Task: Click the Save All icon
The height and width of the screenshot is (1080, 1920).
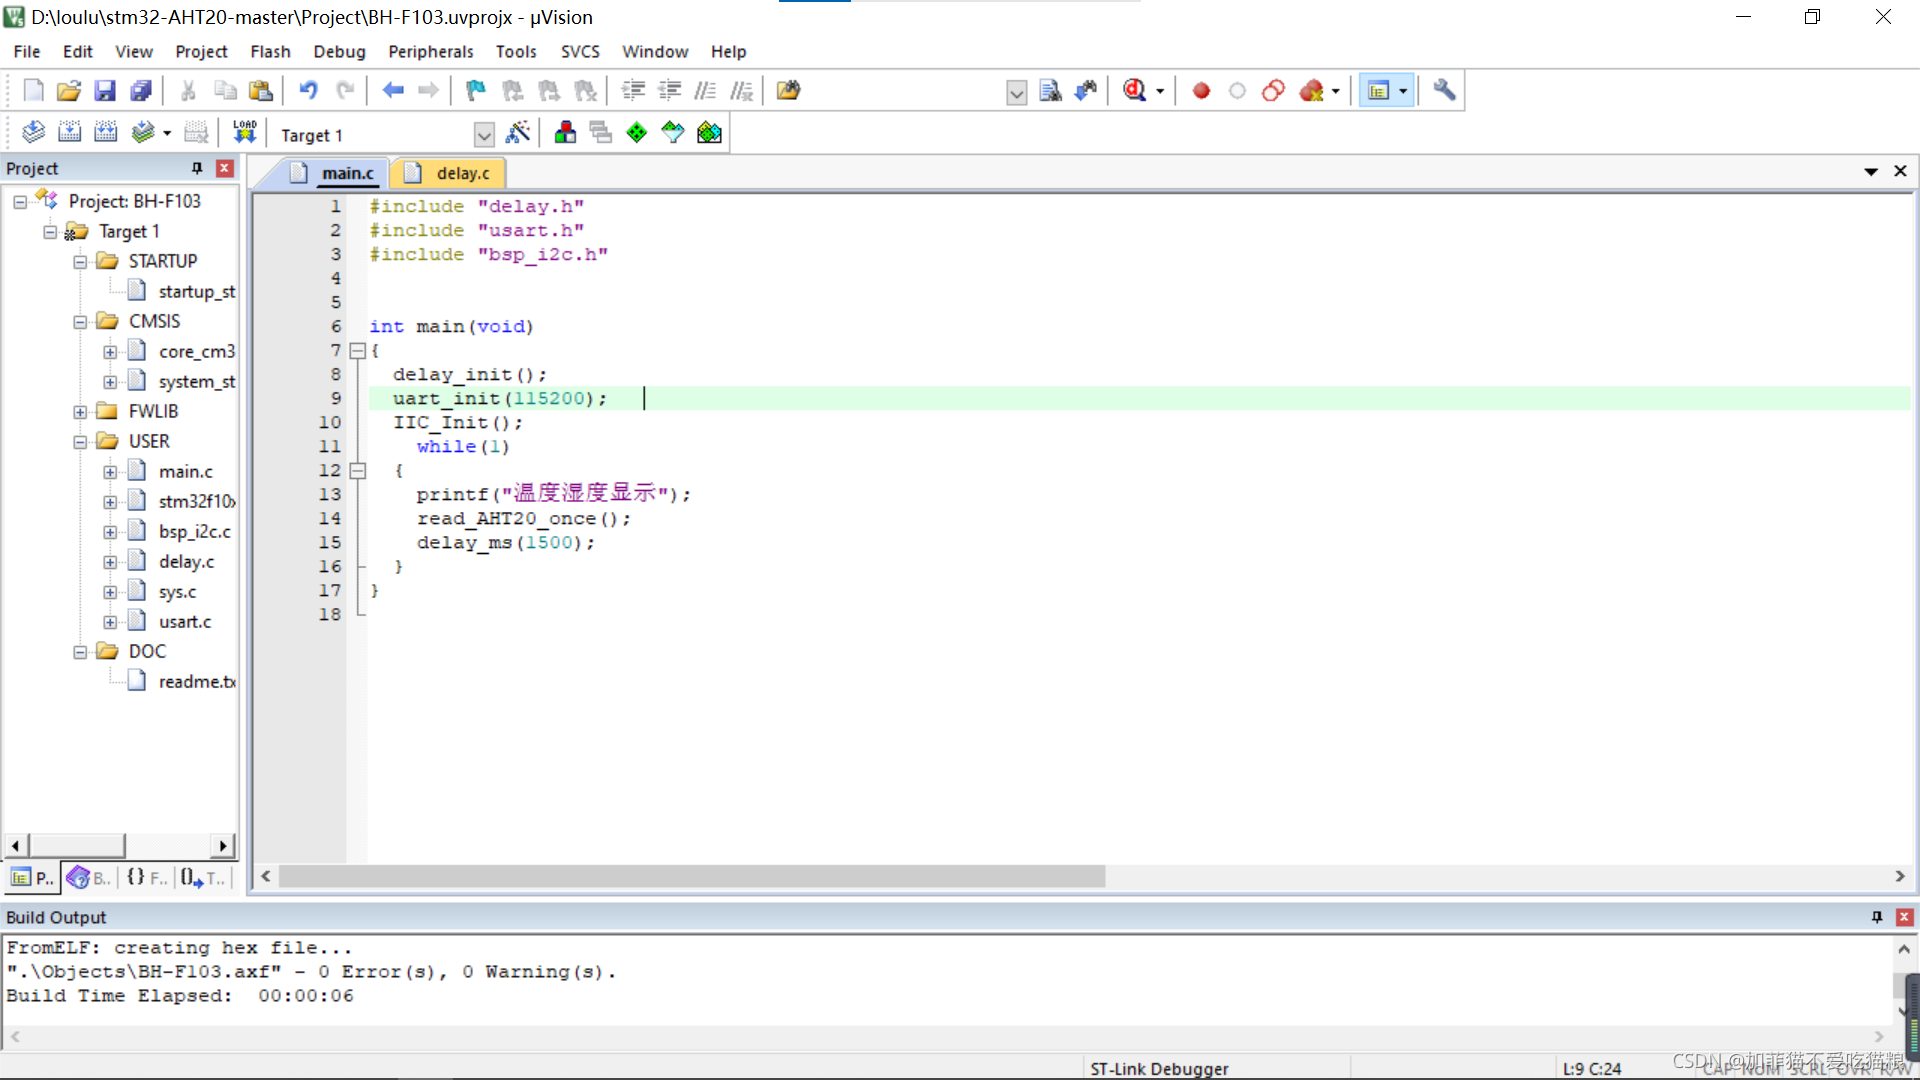Action: (141, 91)
